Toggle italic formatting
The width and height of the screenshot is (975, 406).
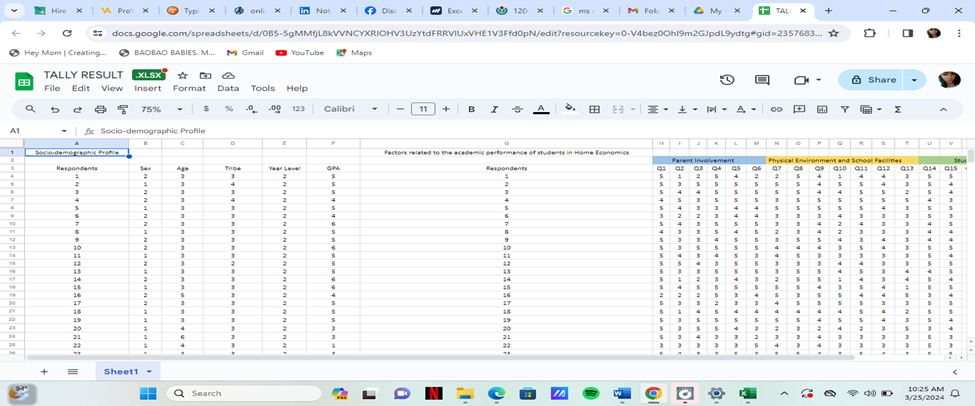tap(494, 109)
